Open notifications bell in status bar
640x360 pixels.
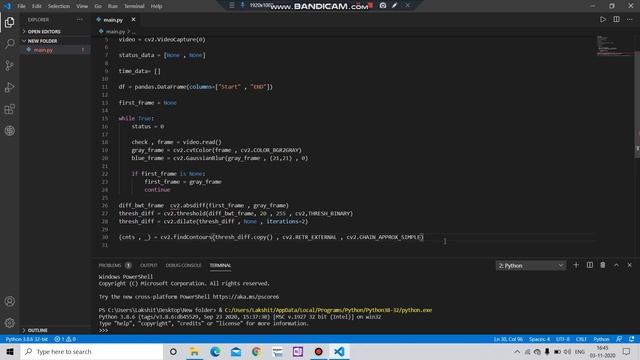pyautogui.click(x=632, y=339)
